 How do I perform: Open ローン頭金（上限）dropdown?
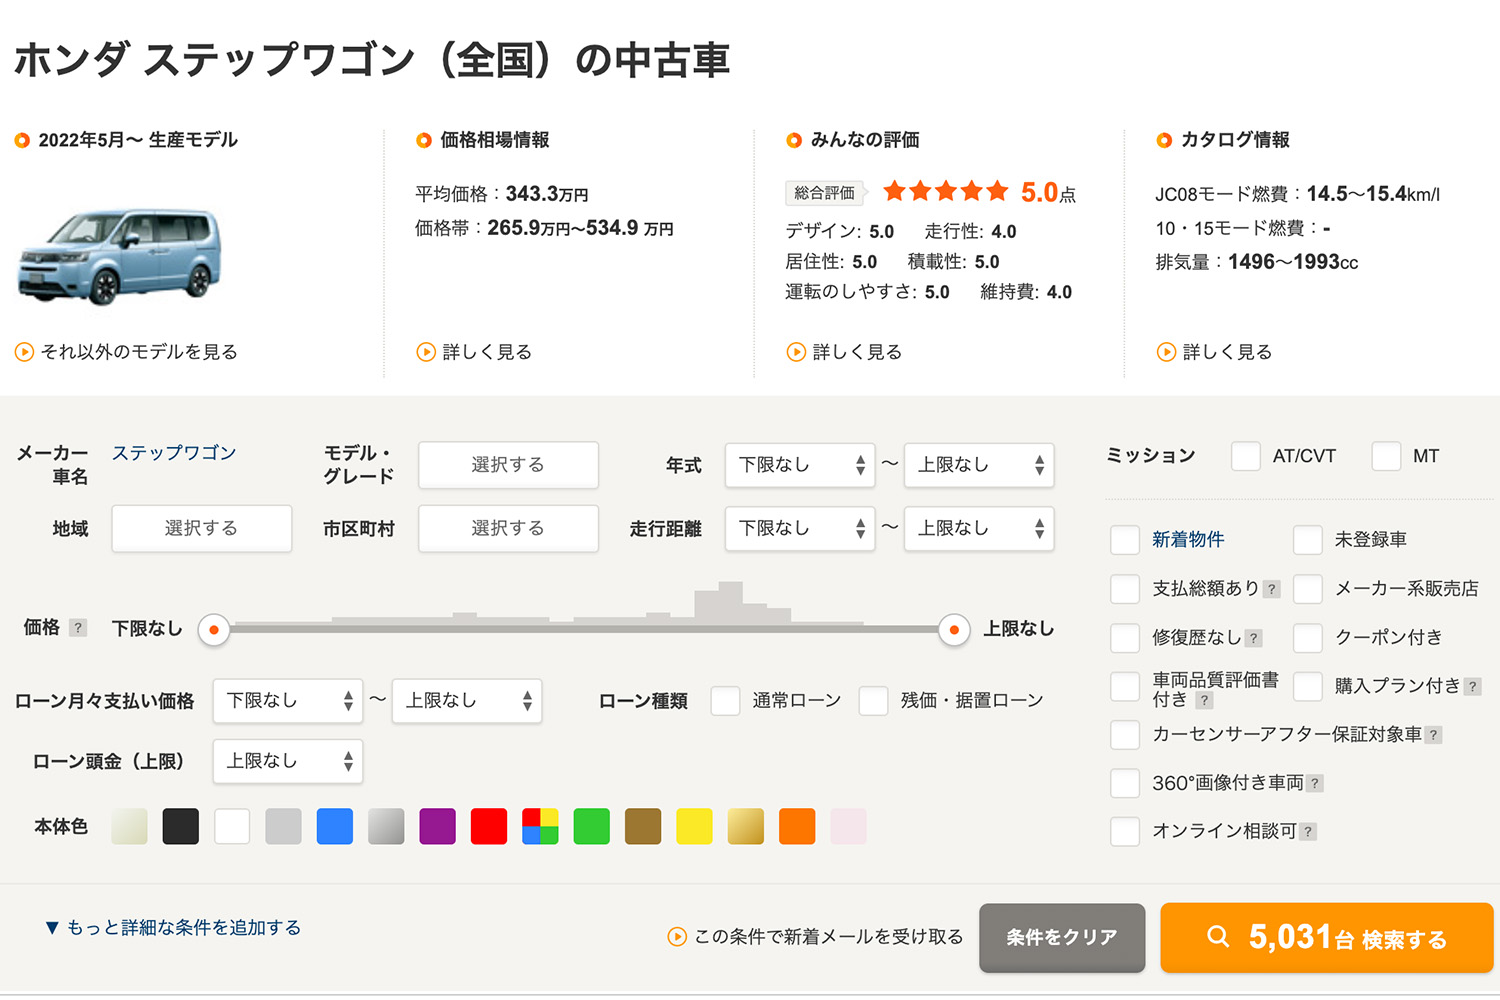288,761
